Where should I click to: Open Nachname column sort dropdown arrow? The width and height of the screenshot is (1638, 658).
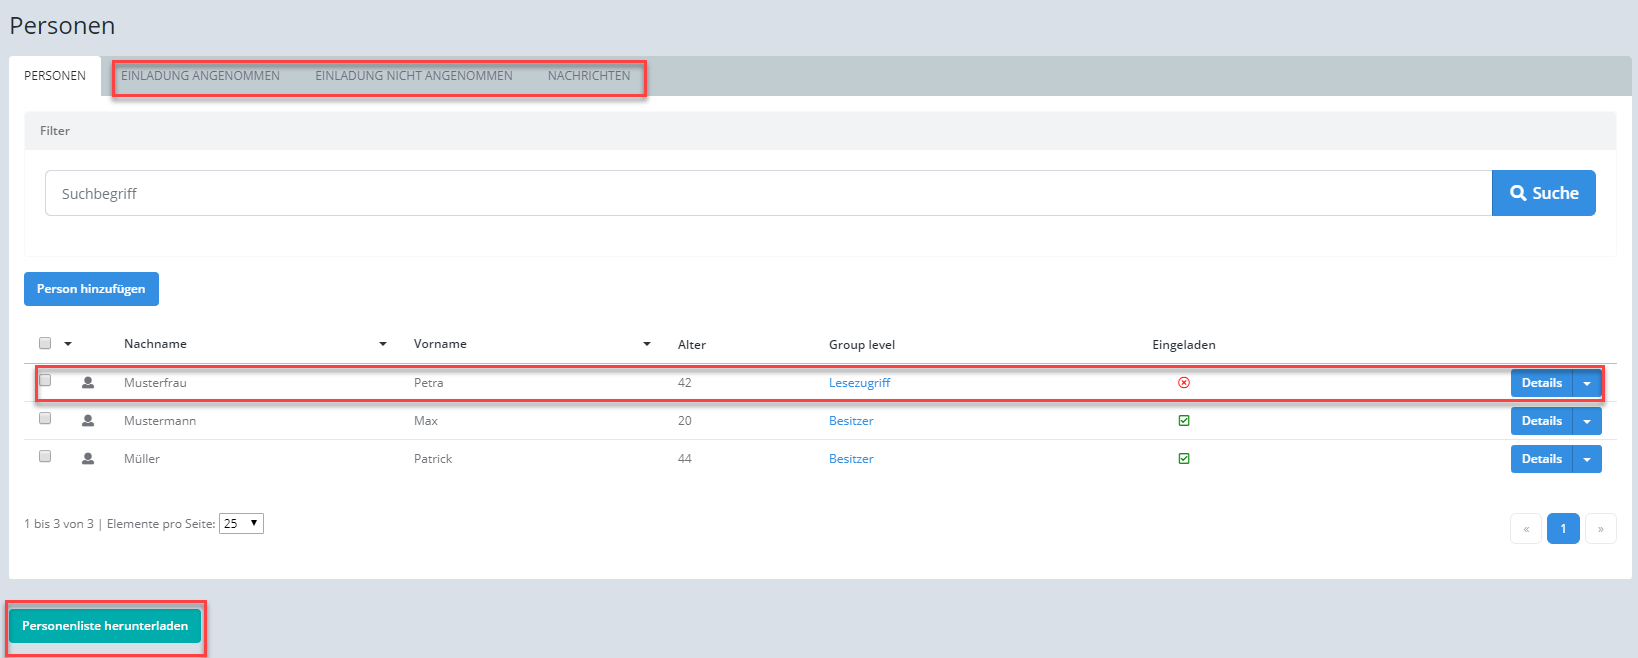point(383,344)
